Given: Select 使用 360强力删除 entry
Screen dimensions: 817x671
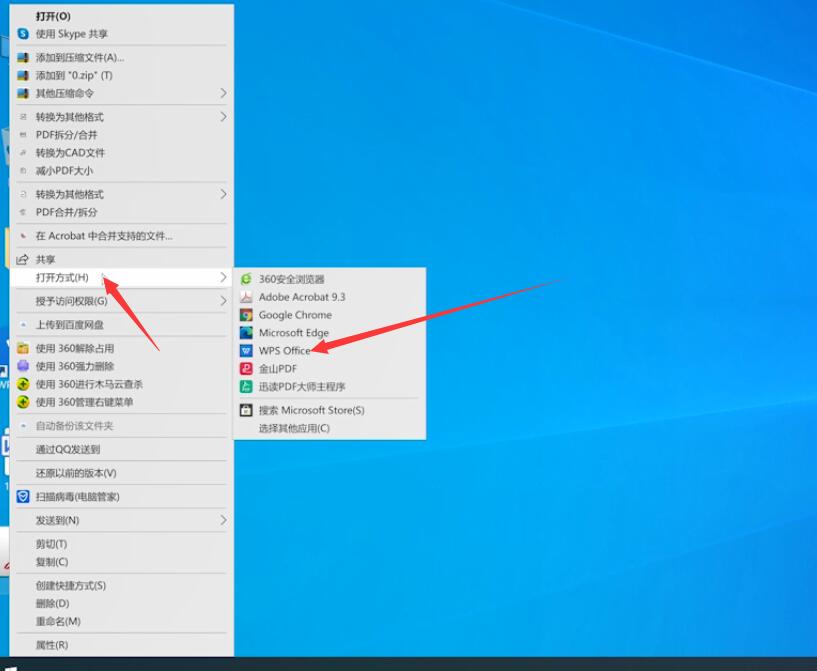Looking at the screenshot, I should [x=121, y=366].
